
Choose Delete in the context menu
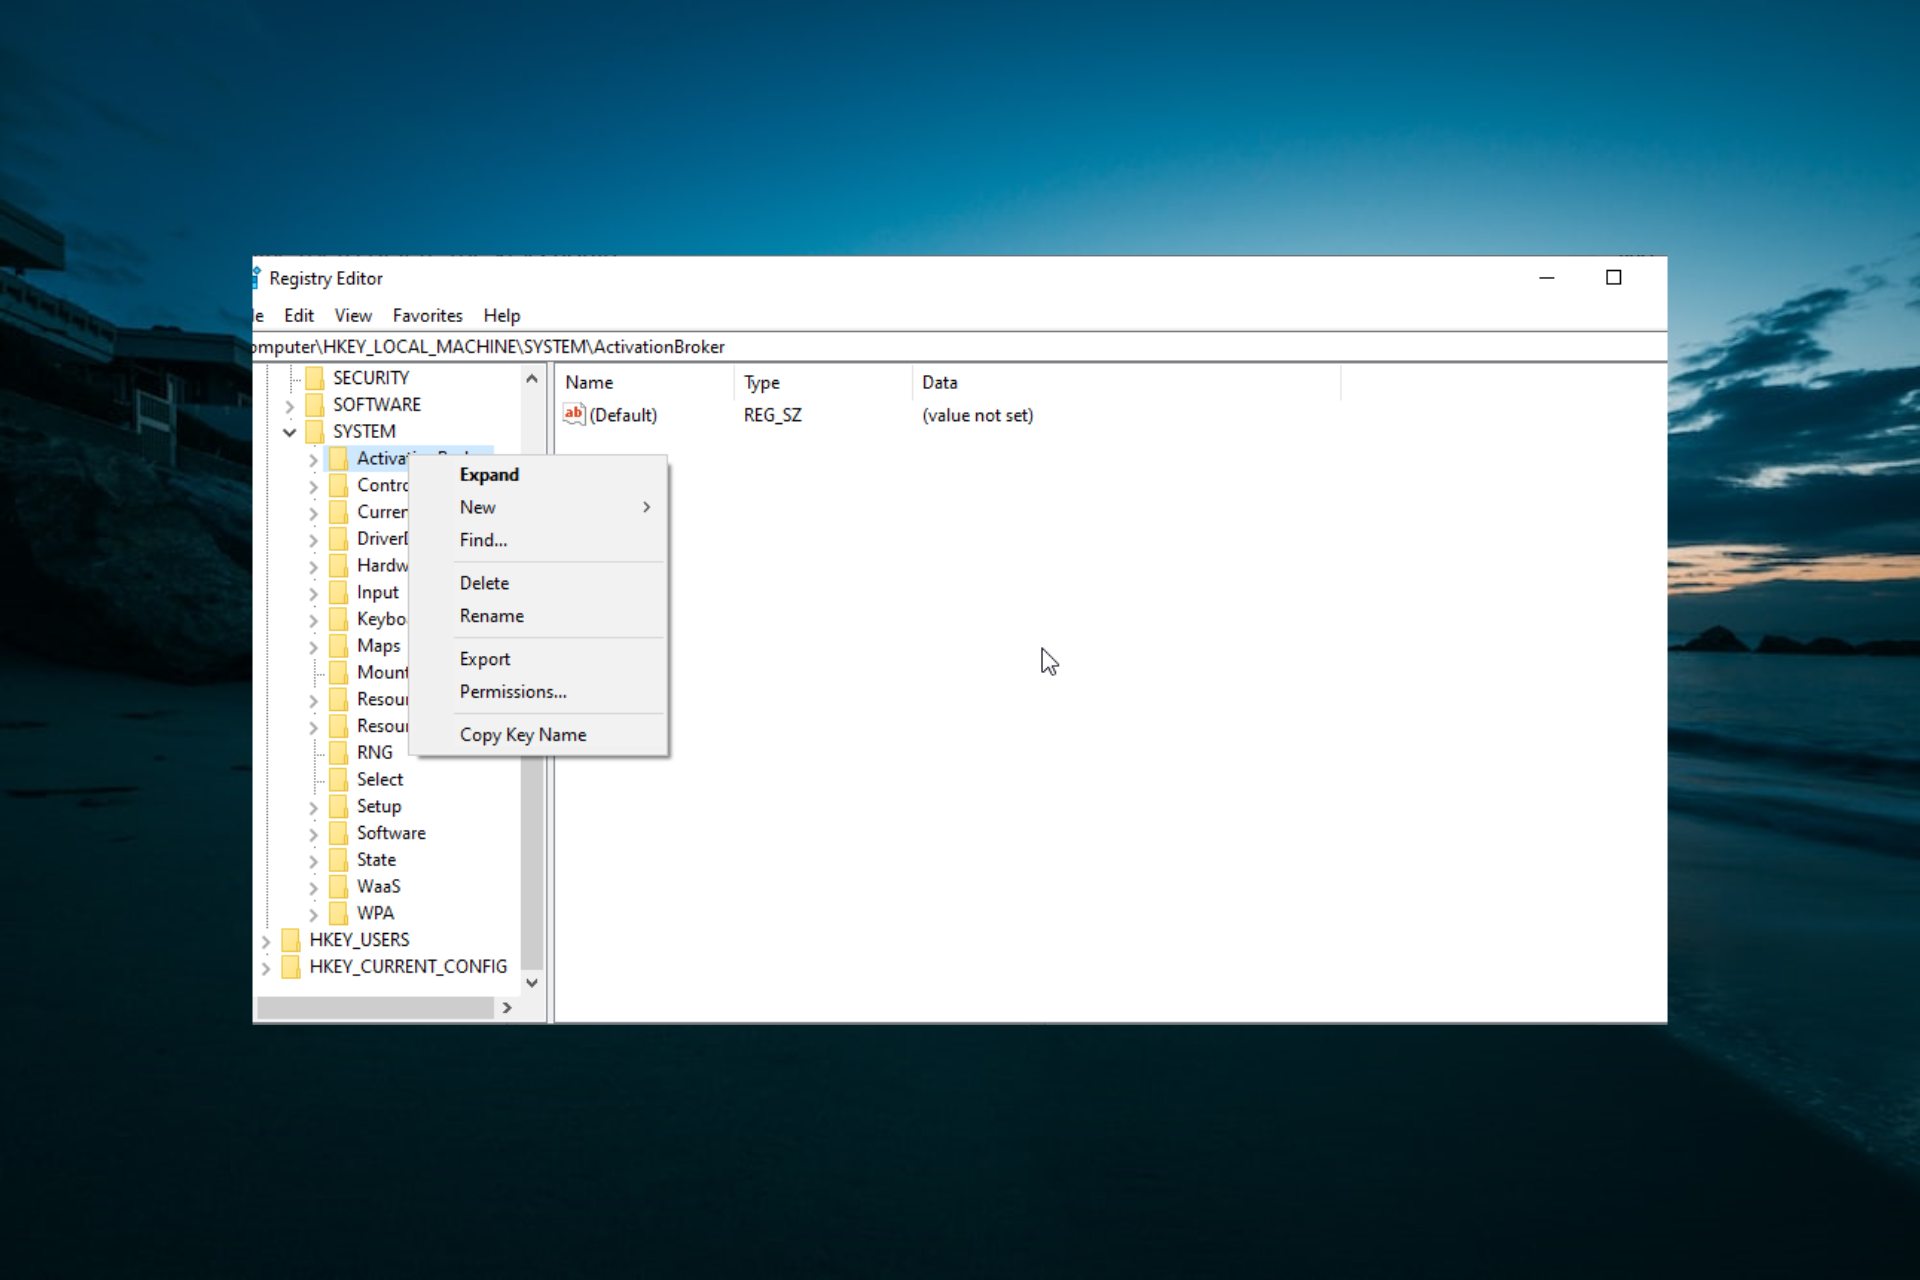point(538,583)
